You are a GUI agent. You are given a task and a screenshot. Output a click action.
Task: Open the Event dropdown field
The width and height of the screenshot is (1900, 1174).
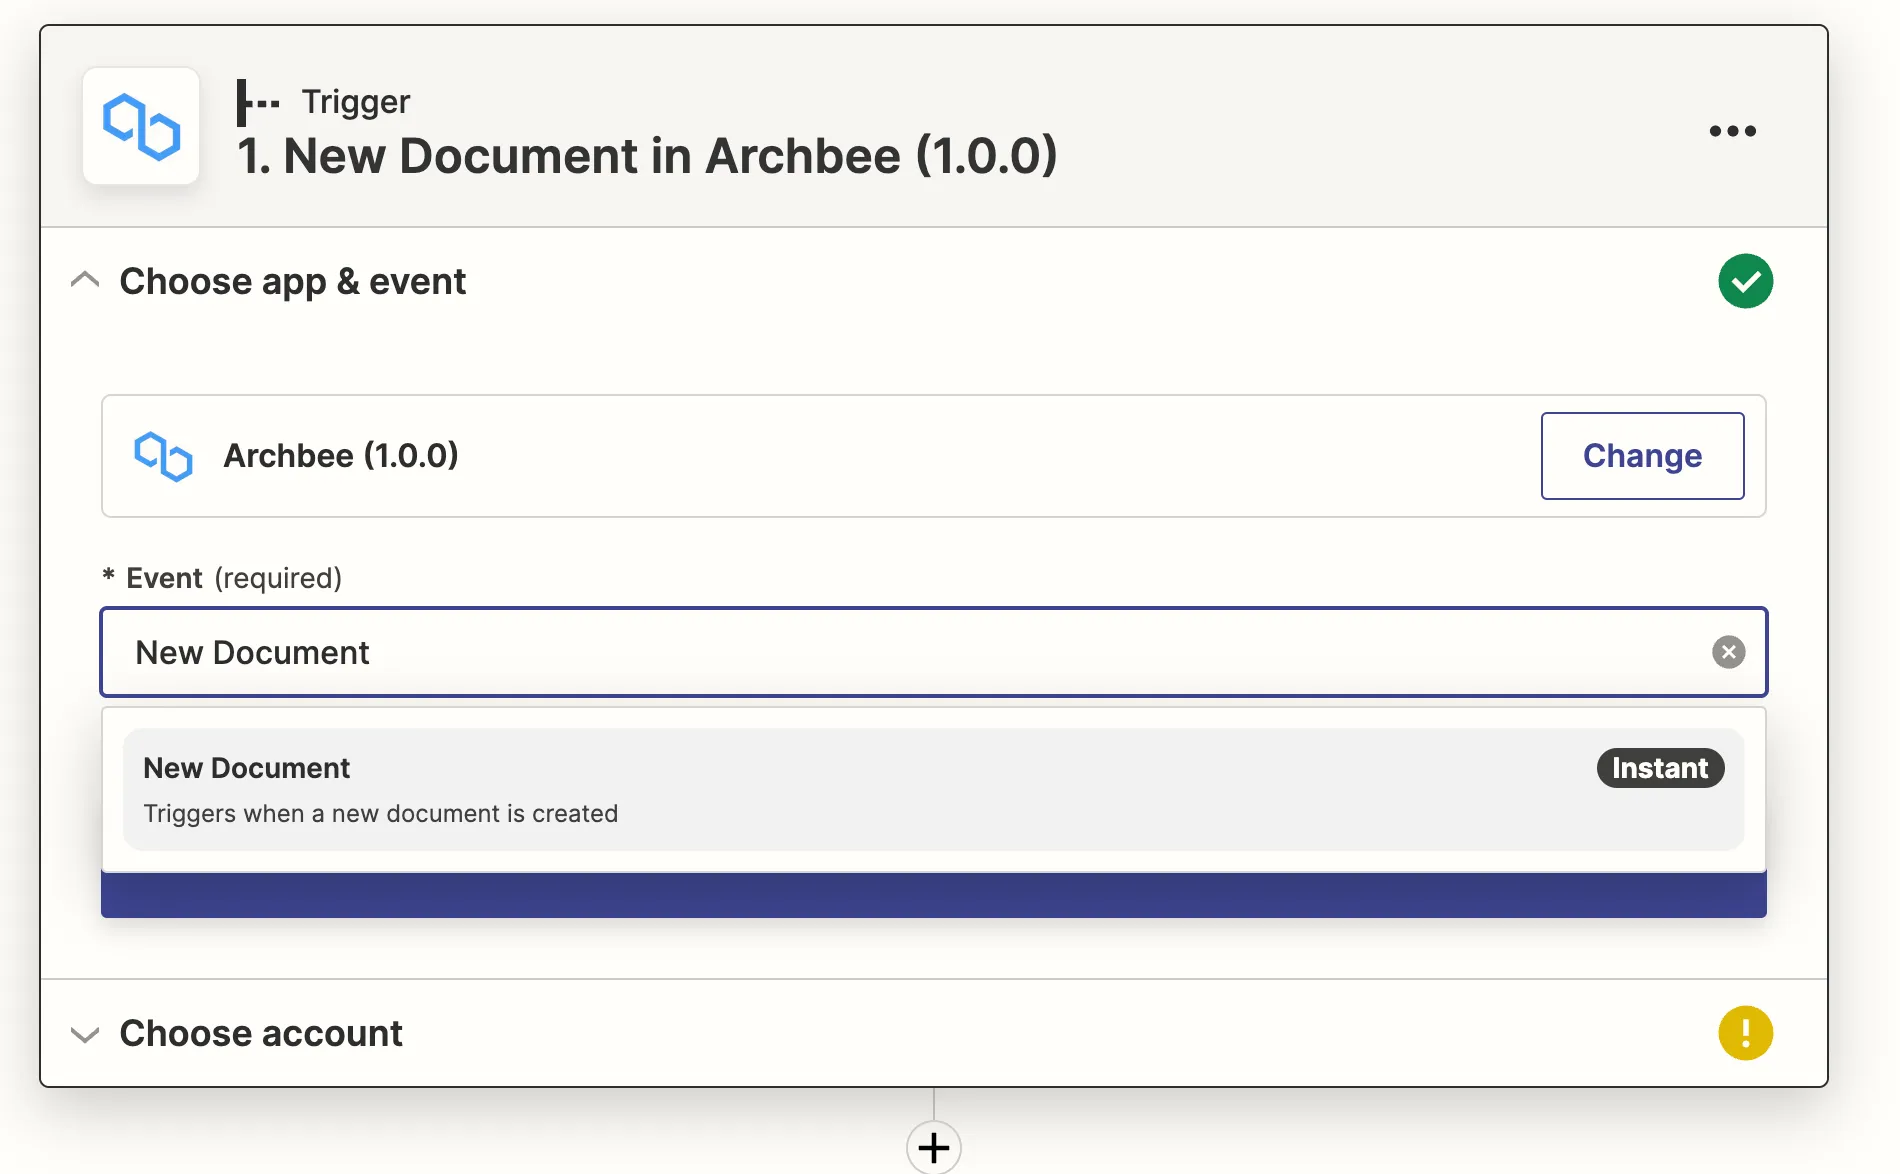[x=933, y=652]
